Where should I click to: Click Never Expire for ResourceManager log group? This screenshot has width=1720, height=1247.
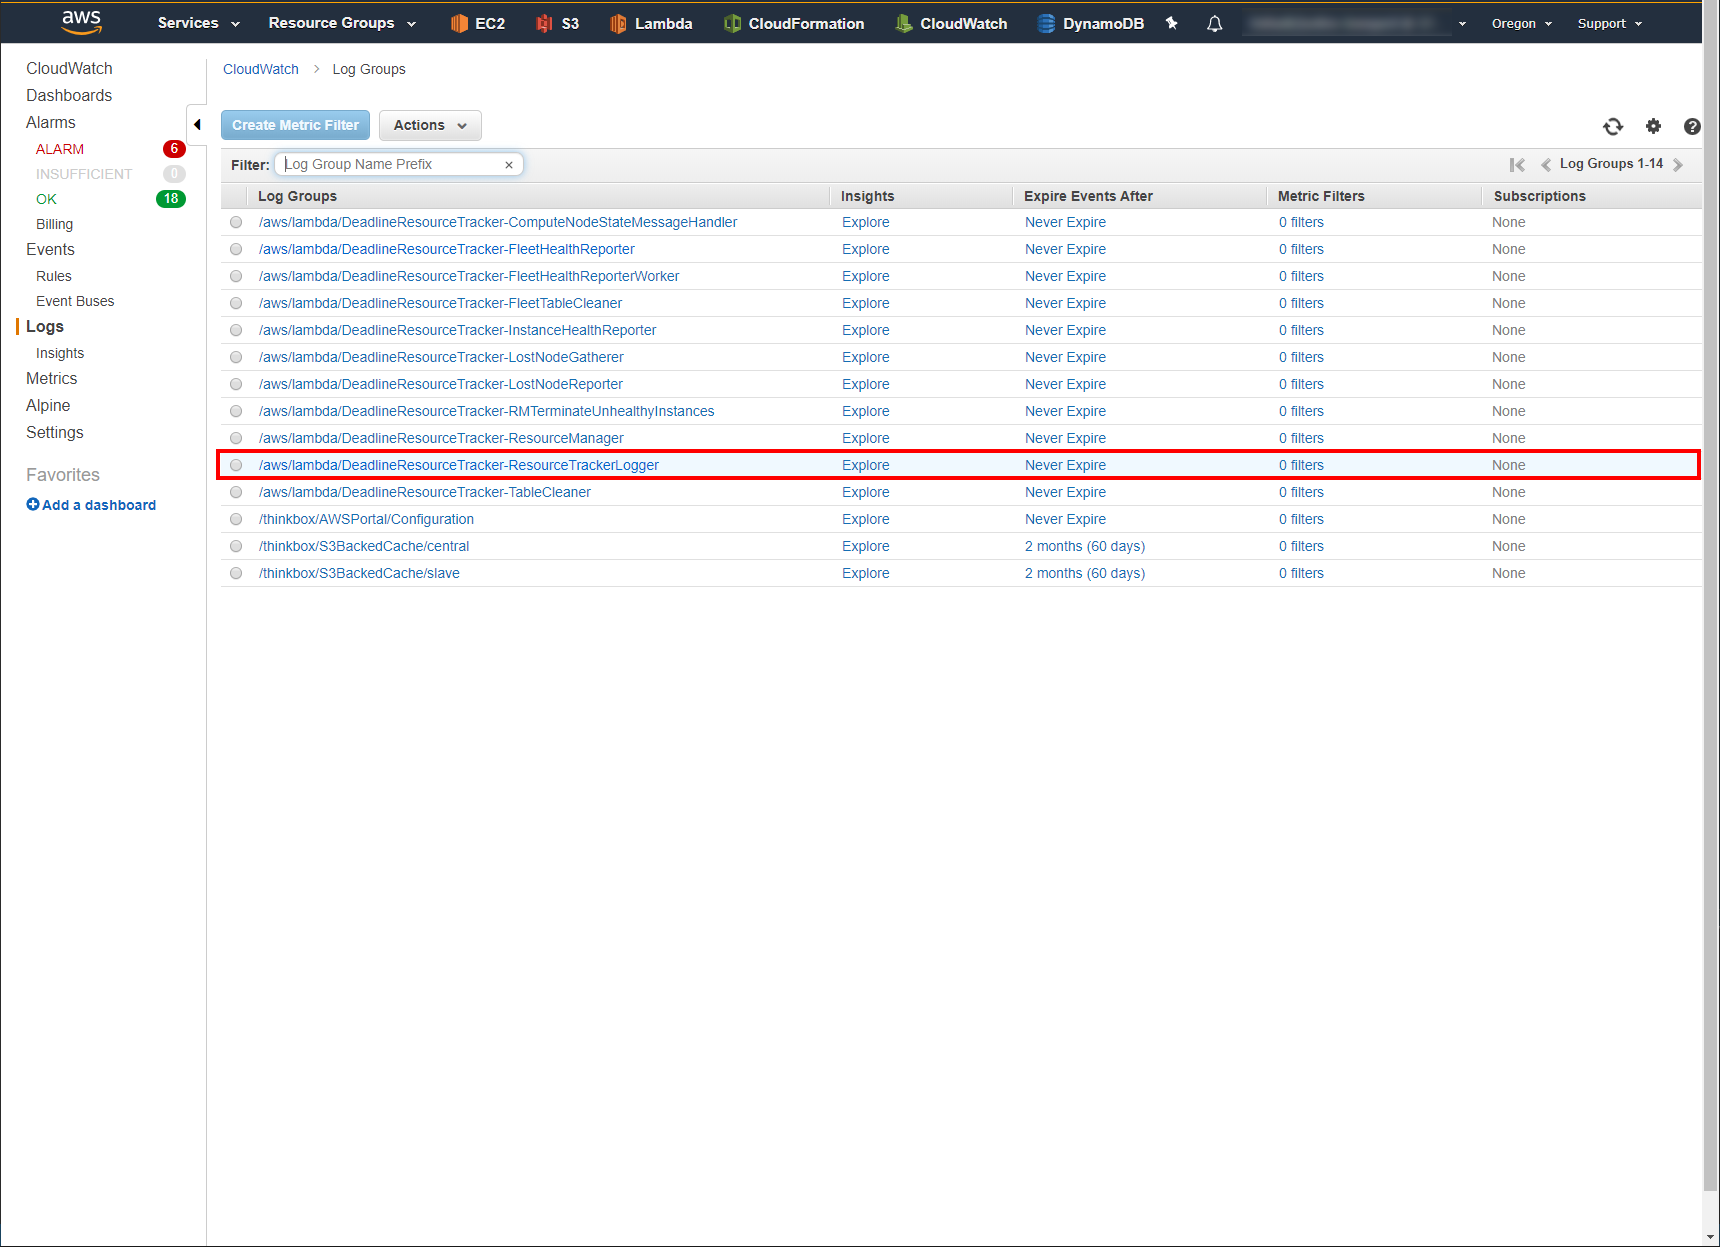tap(1066, 438)
